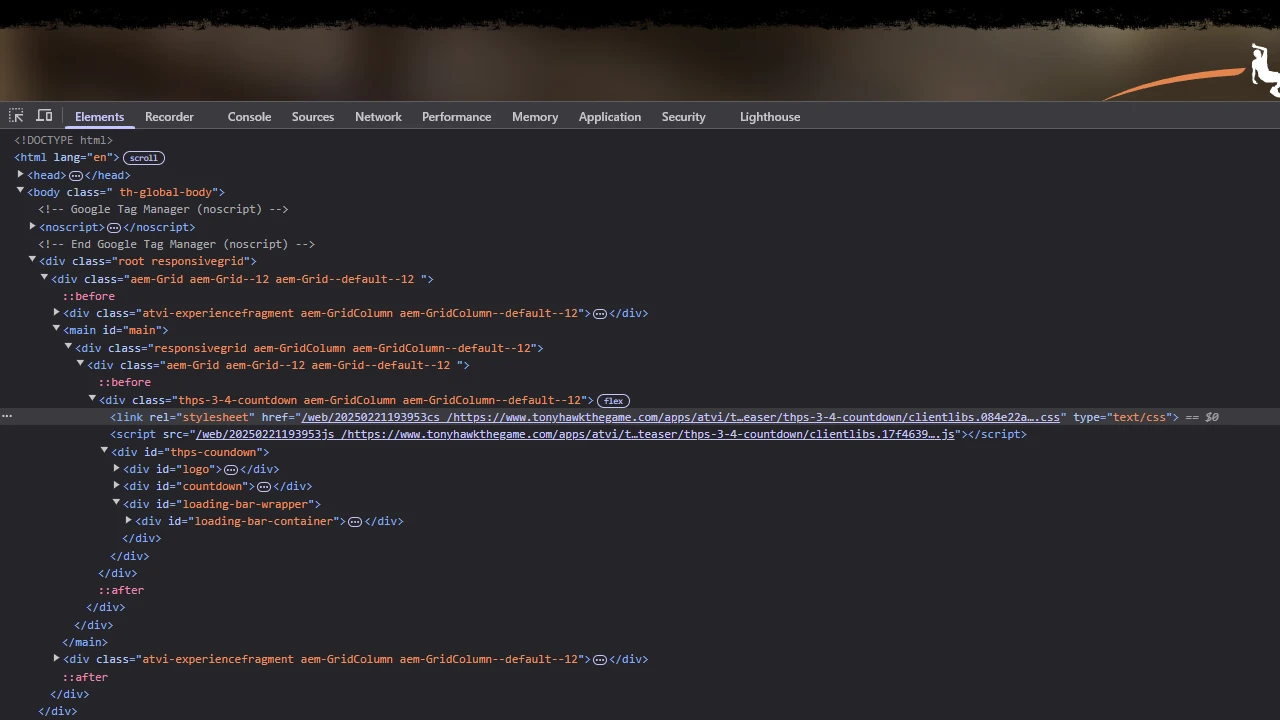This screenshot has width=1280, height=720.
Task: Select the <!DOCTYPE html> line
Action: point(63,140)
